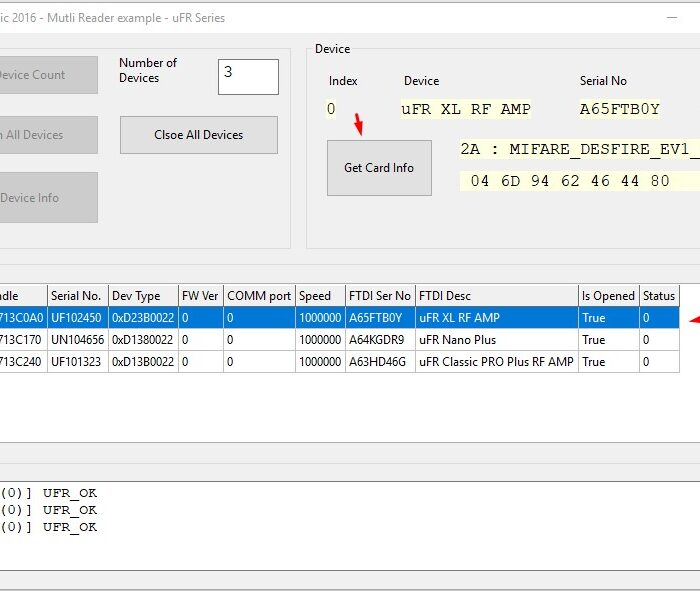This screenshot has height=591, width=700.
Task: Click the Serial No value A65FTB0Y field
Action: [620, 109]
